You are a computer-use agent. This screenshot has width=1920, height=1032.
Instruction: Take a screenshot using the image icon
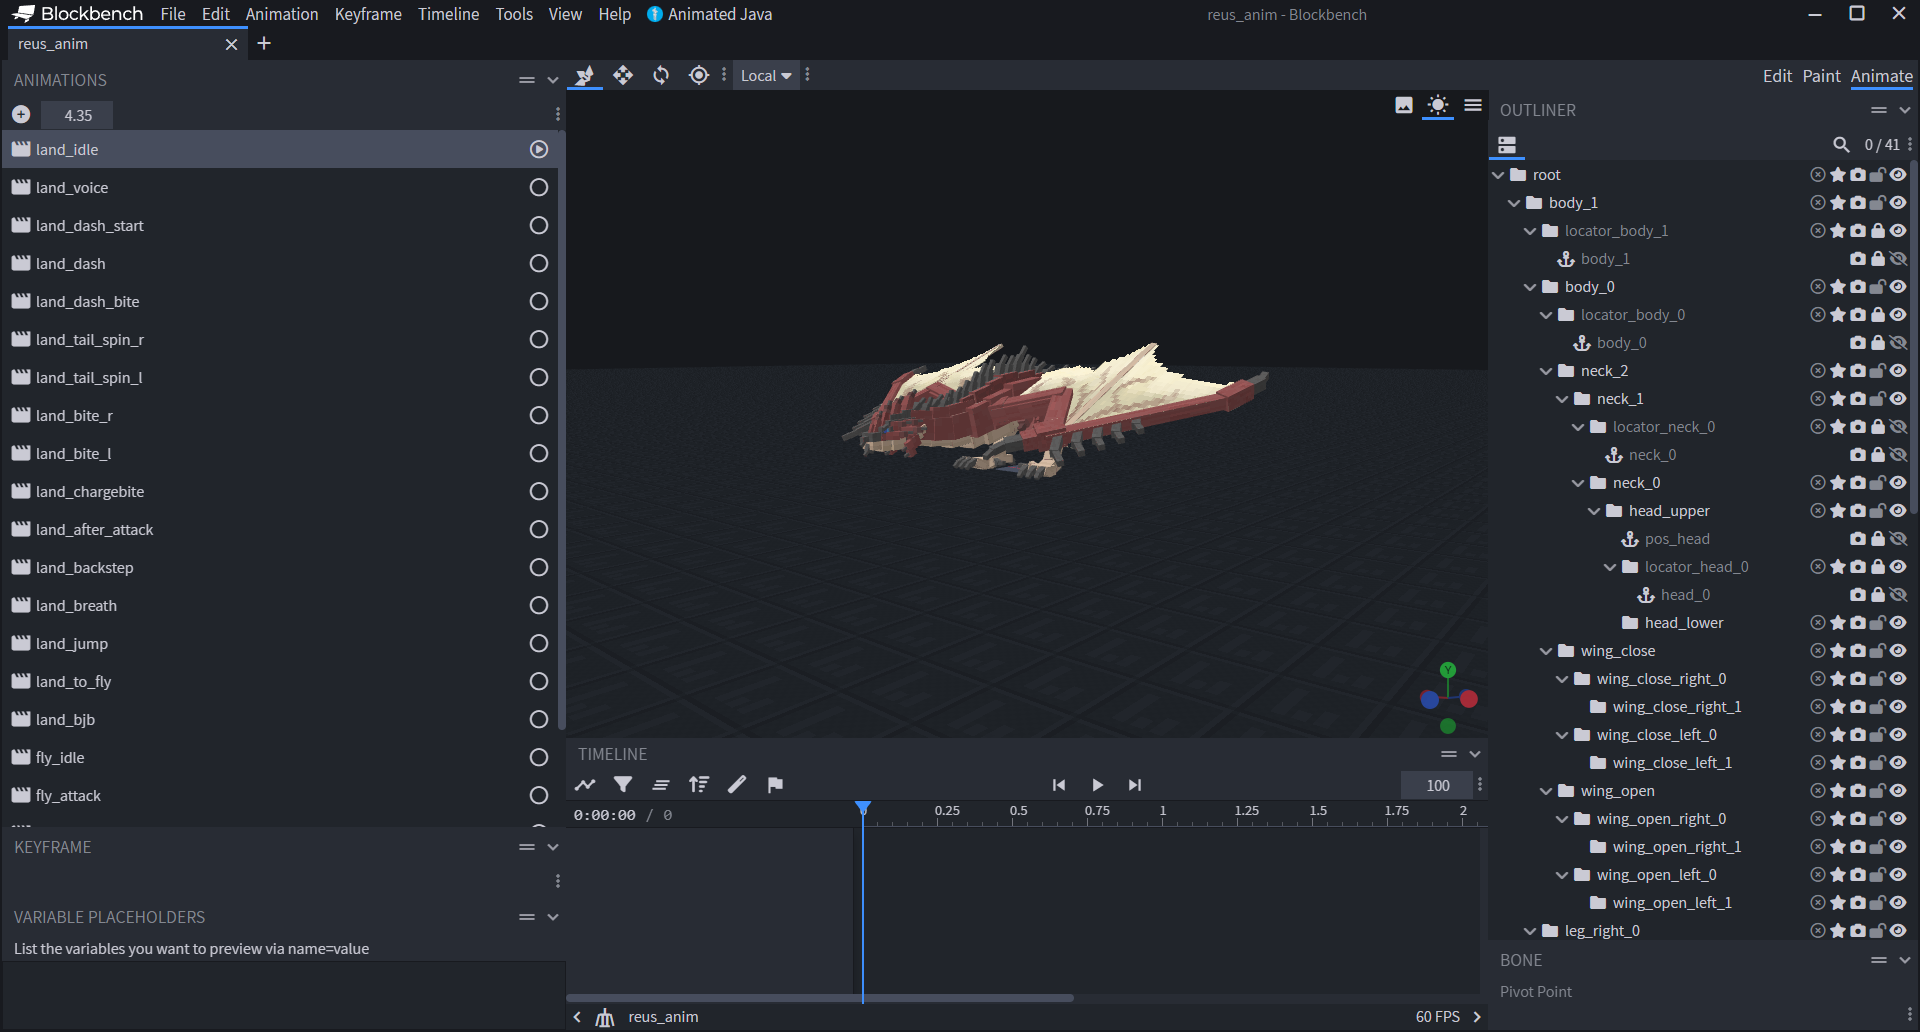pyautogui.click(x=1403, y=105)
